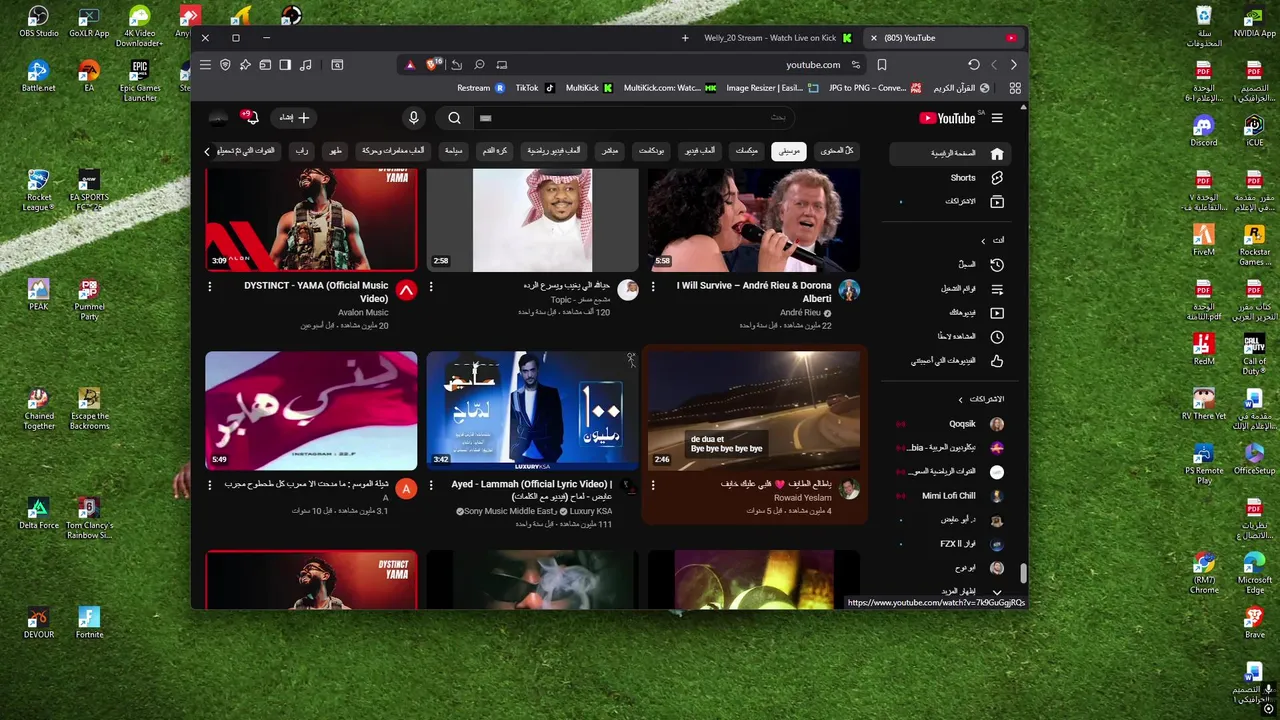1280x720 pixels.
Task: Click the YouTube logo
Action: click(x=947, y=118)
